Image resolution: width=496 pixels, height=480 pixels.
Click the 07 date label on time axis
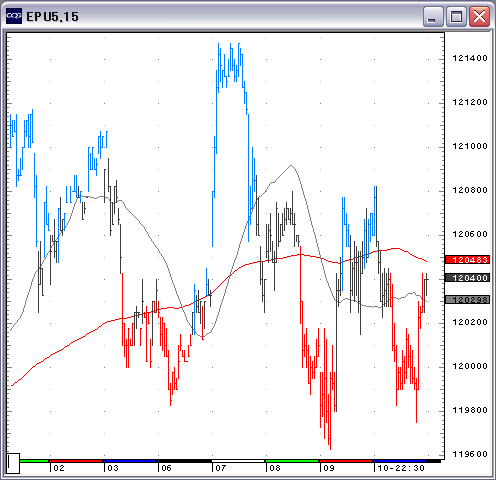(x=221, y=468)
